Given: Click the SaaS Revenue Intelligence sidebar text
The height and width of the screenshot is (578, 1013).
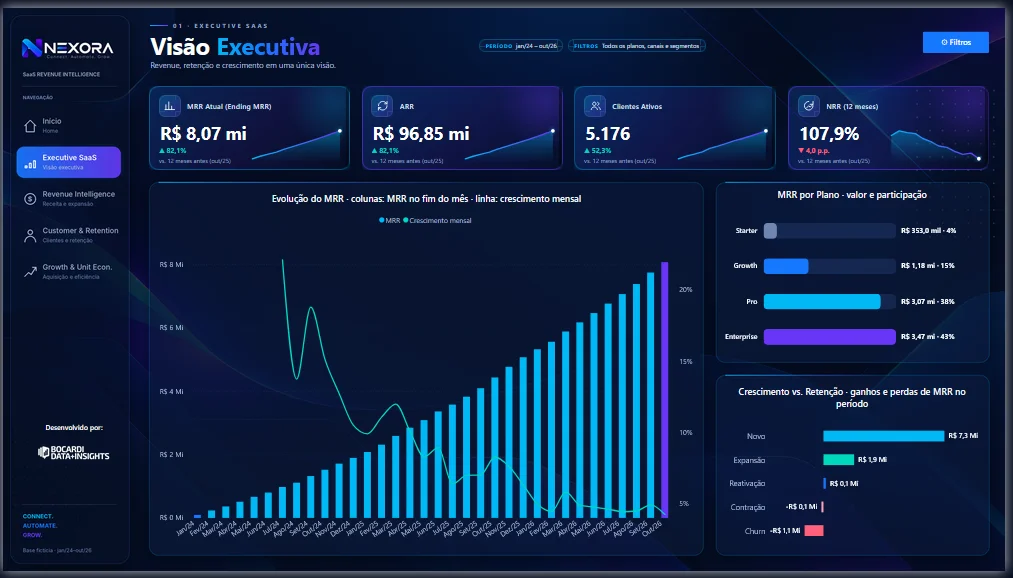Looking at the screenshot, I should (61, 74).
